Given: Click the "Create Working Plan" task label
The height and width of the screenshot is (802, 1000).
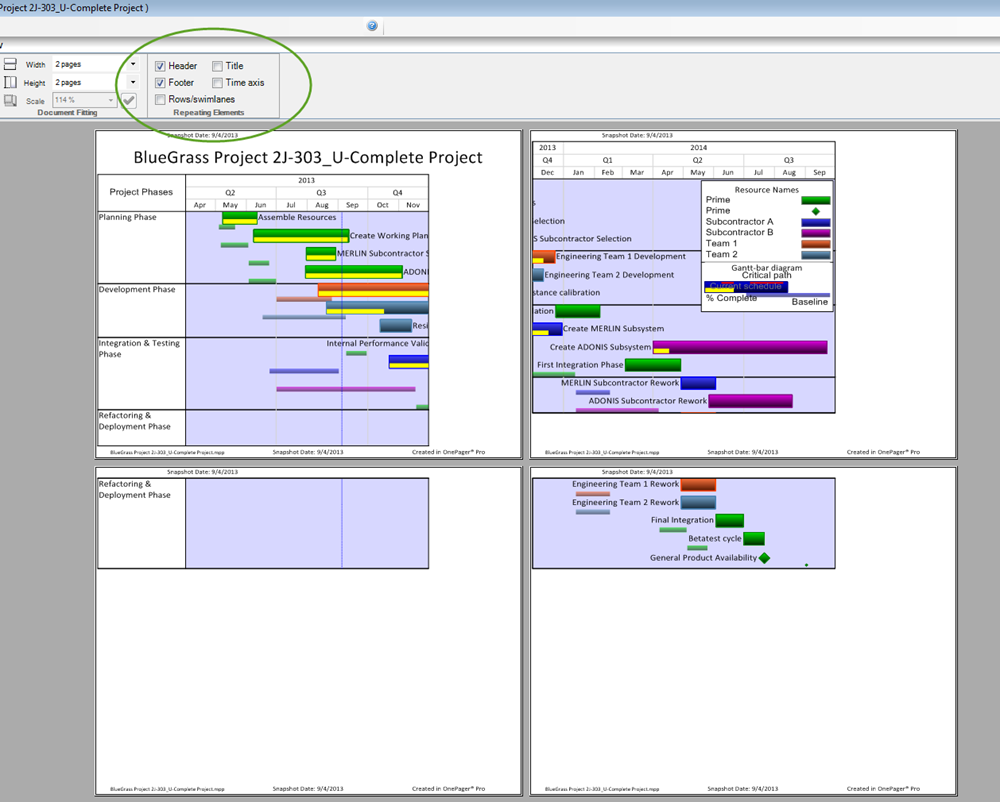Looking at the screenshot, I should coord(389,236).
